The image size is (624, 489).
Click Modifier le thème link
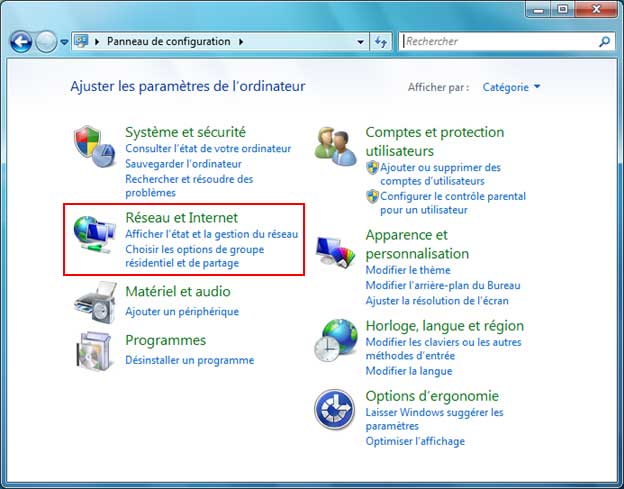point(408,270)
